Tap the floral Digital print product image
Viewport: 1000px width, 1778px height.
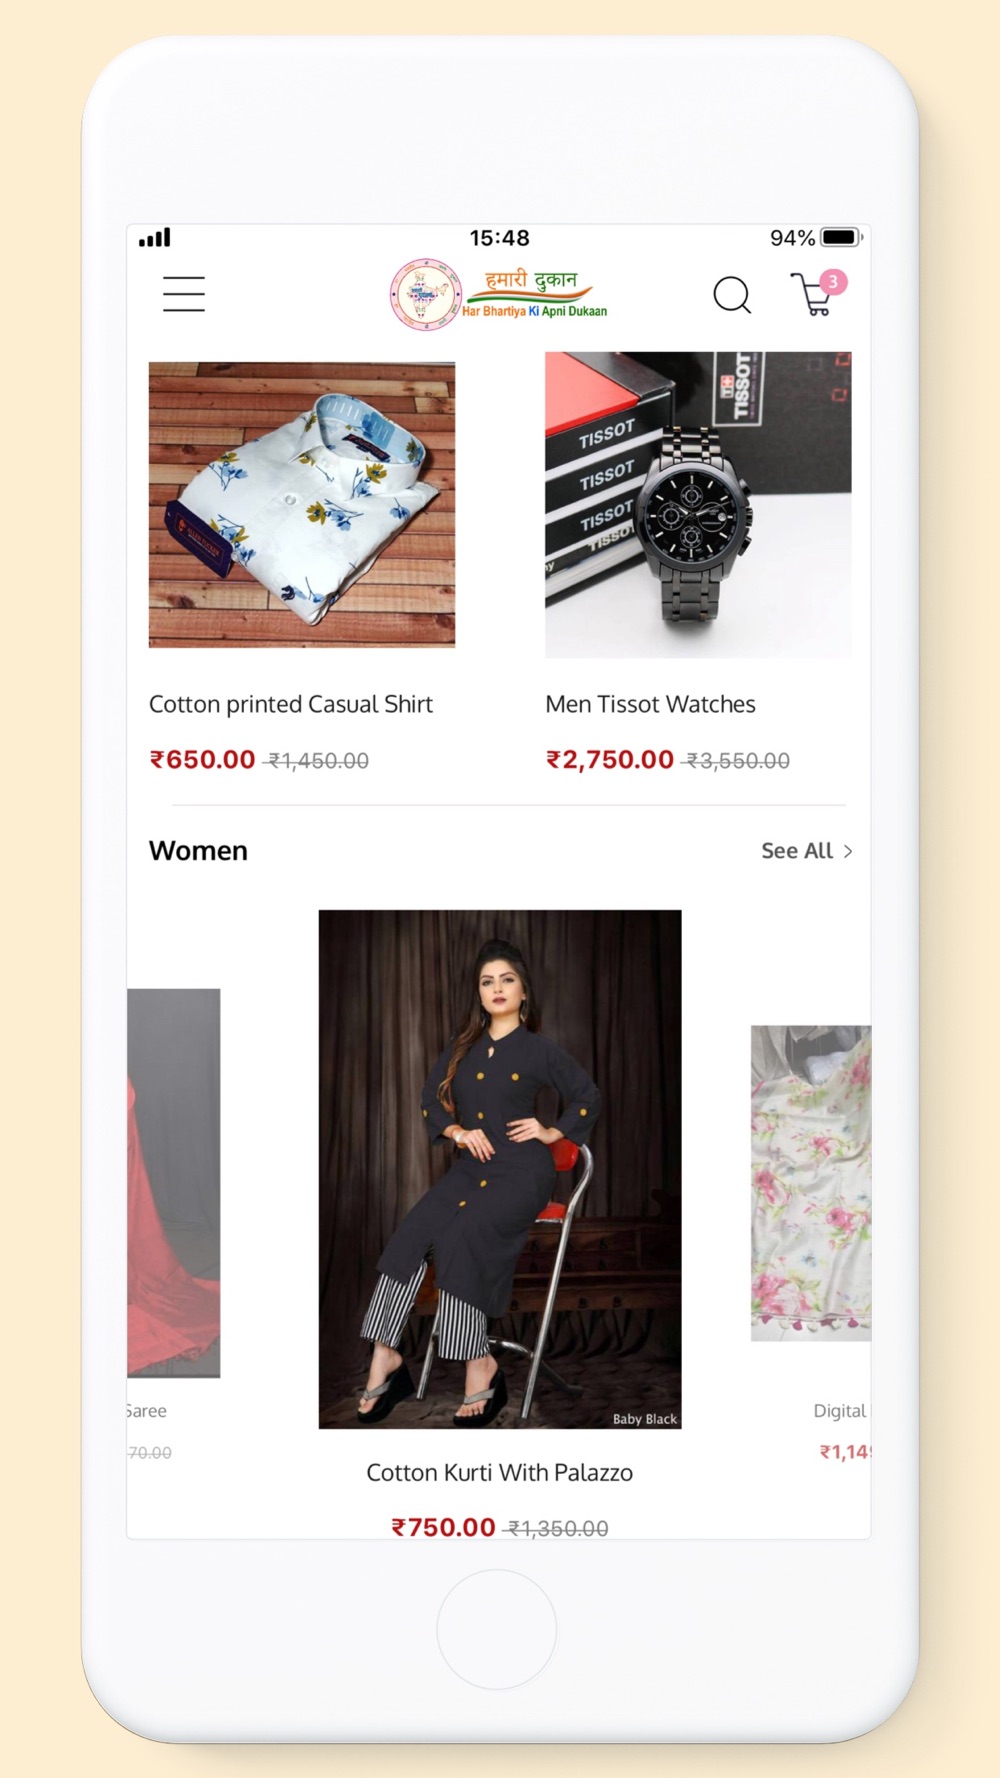811,1183
